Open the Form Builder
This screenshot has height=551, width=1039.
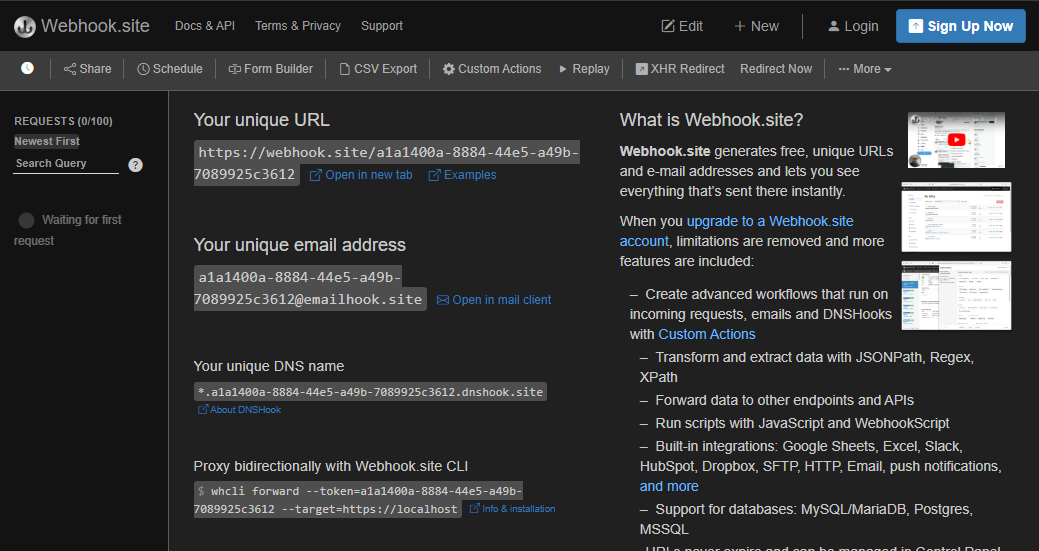pos(270,69)
